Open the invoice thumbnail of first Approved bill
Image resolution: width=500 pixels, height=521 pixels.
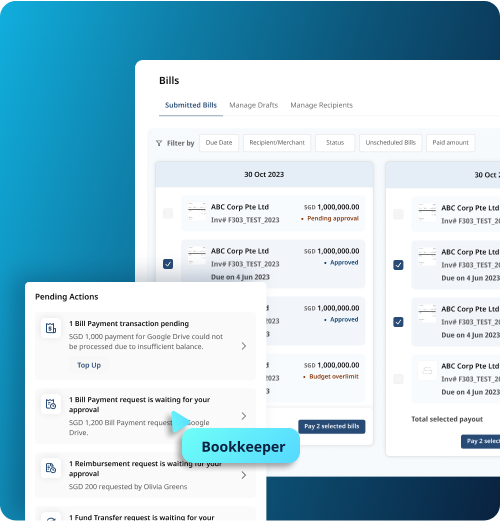(197, 255)
